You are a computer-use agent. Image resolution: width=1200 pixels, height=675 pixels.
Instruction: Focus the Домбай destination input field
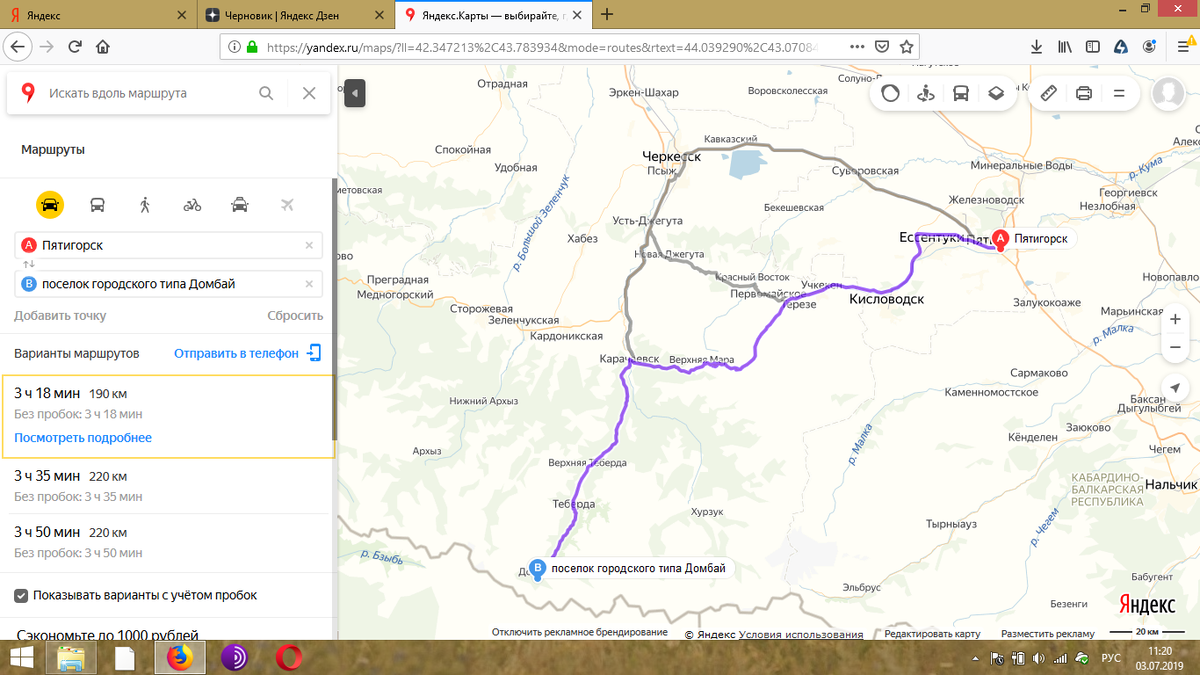tap(169, 284)
